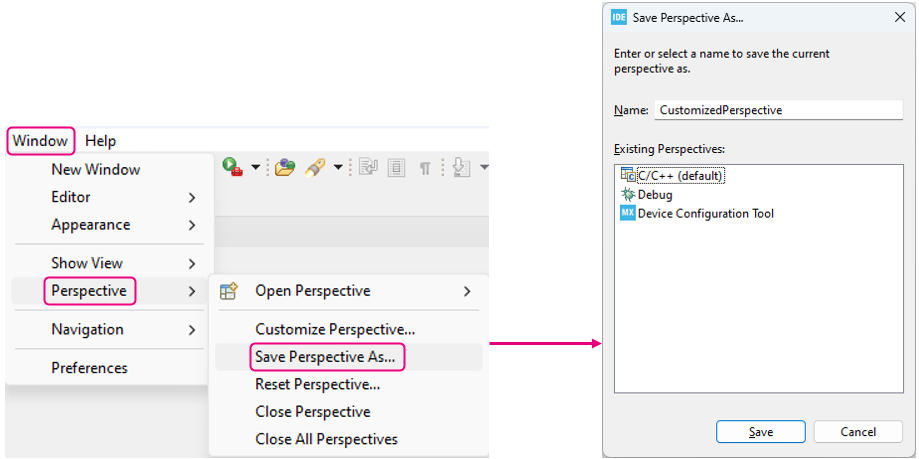Click the Open Type folder icon

click(x=284, y=168)
